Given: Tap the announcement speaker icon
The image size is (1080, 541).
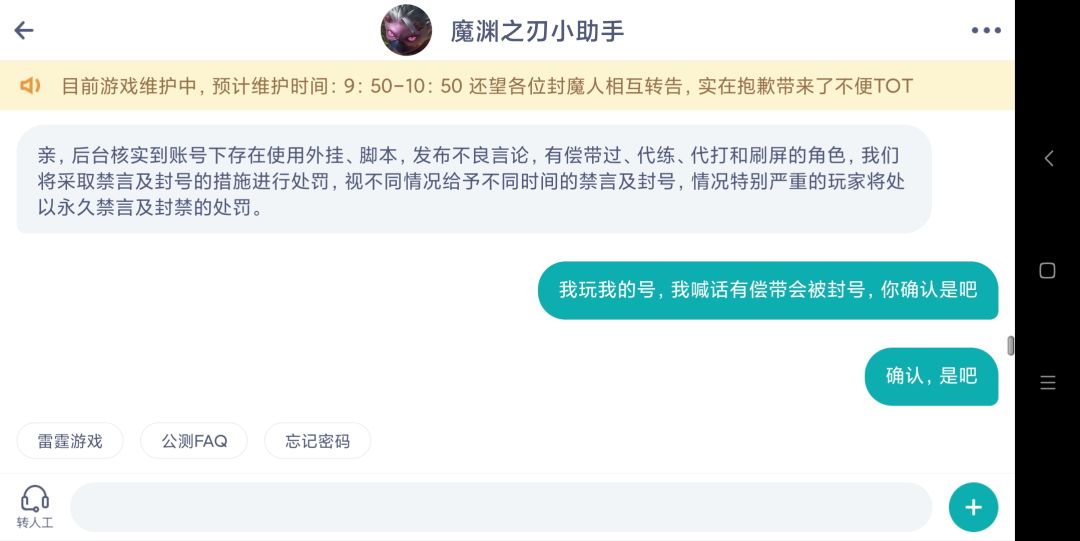Looking at the screenshot, I should pyautogui.click(x=31, y=86).
